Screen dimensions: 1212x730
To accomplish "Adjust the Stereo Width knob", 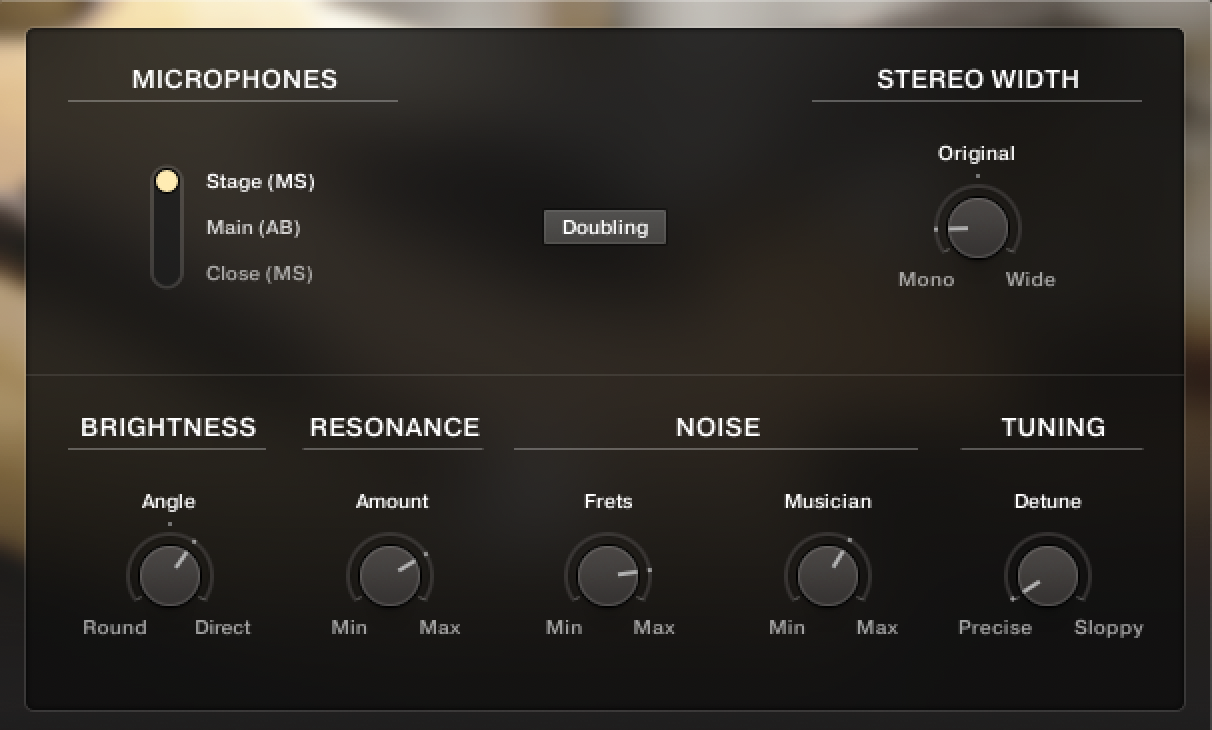I will 976,227.
